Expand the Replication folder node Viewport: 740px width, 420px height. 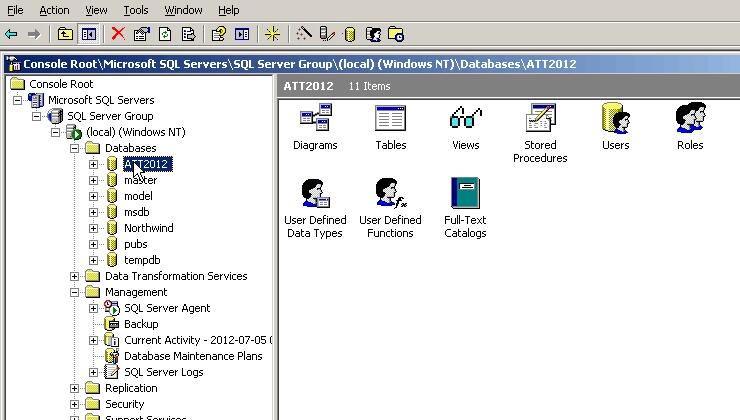[x=75, y=388]
